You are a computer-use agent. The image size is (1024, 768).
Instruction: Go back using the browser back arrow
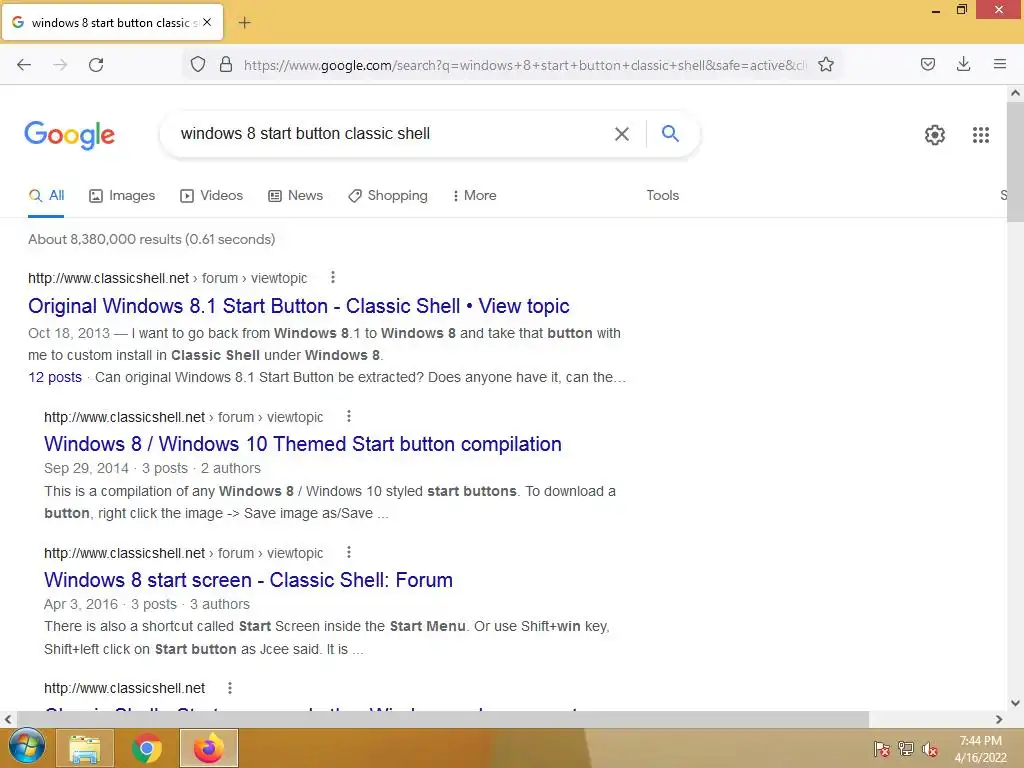pos(24,64)
